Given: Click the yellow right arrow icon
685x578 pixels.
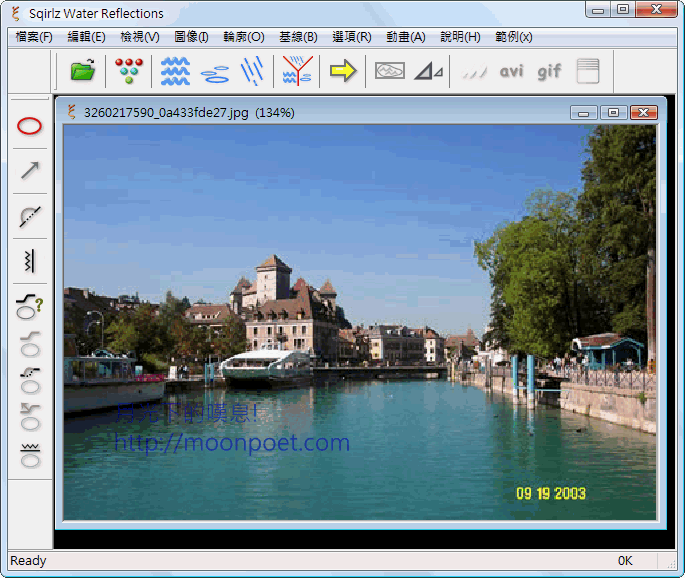Looking at the screenshot, I should point(343,71).
